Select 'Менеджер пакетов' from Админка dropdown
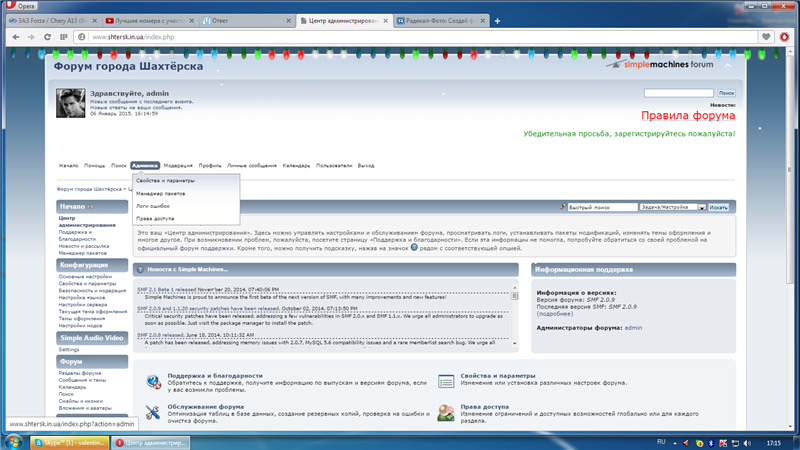The height and width of the screenshot is (450, 800). coord(161,193)
